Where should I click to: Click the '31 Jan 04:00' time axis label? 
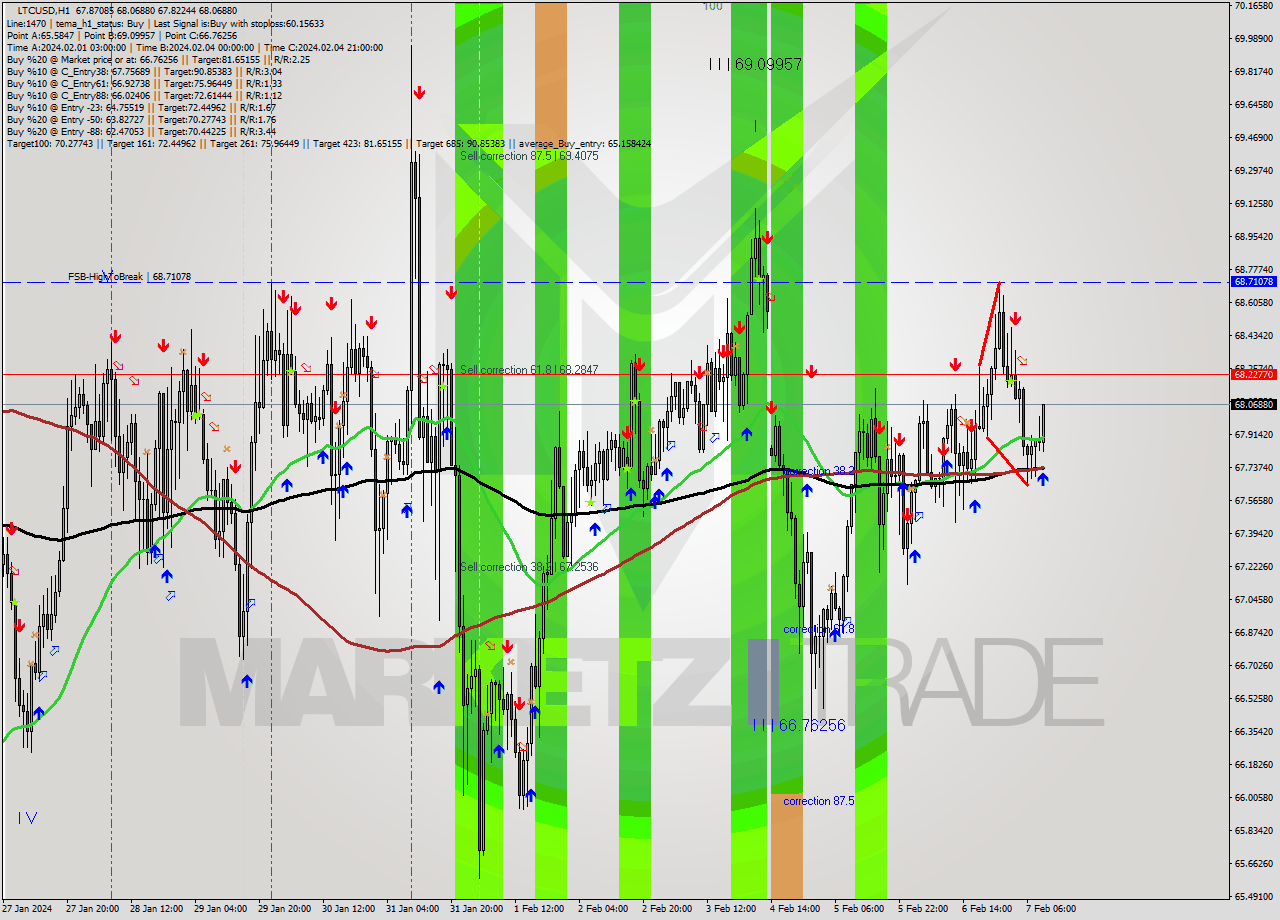tap(412, 909)
